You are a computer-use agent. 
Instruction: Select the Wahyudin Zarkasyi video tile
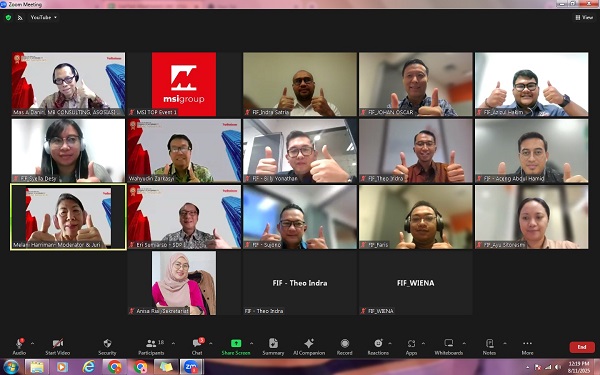(184, 150)
